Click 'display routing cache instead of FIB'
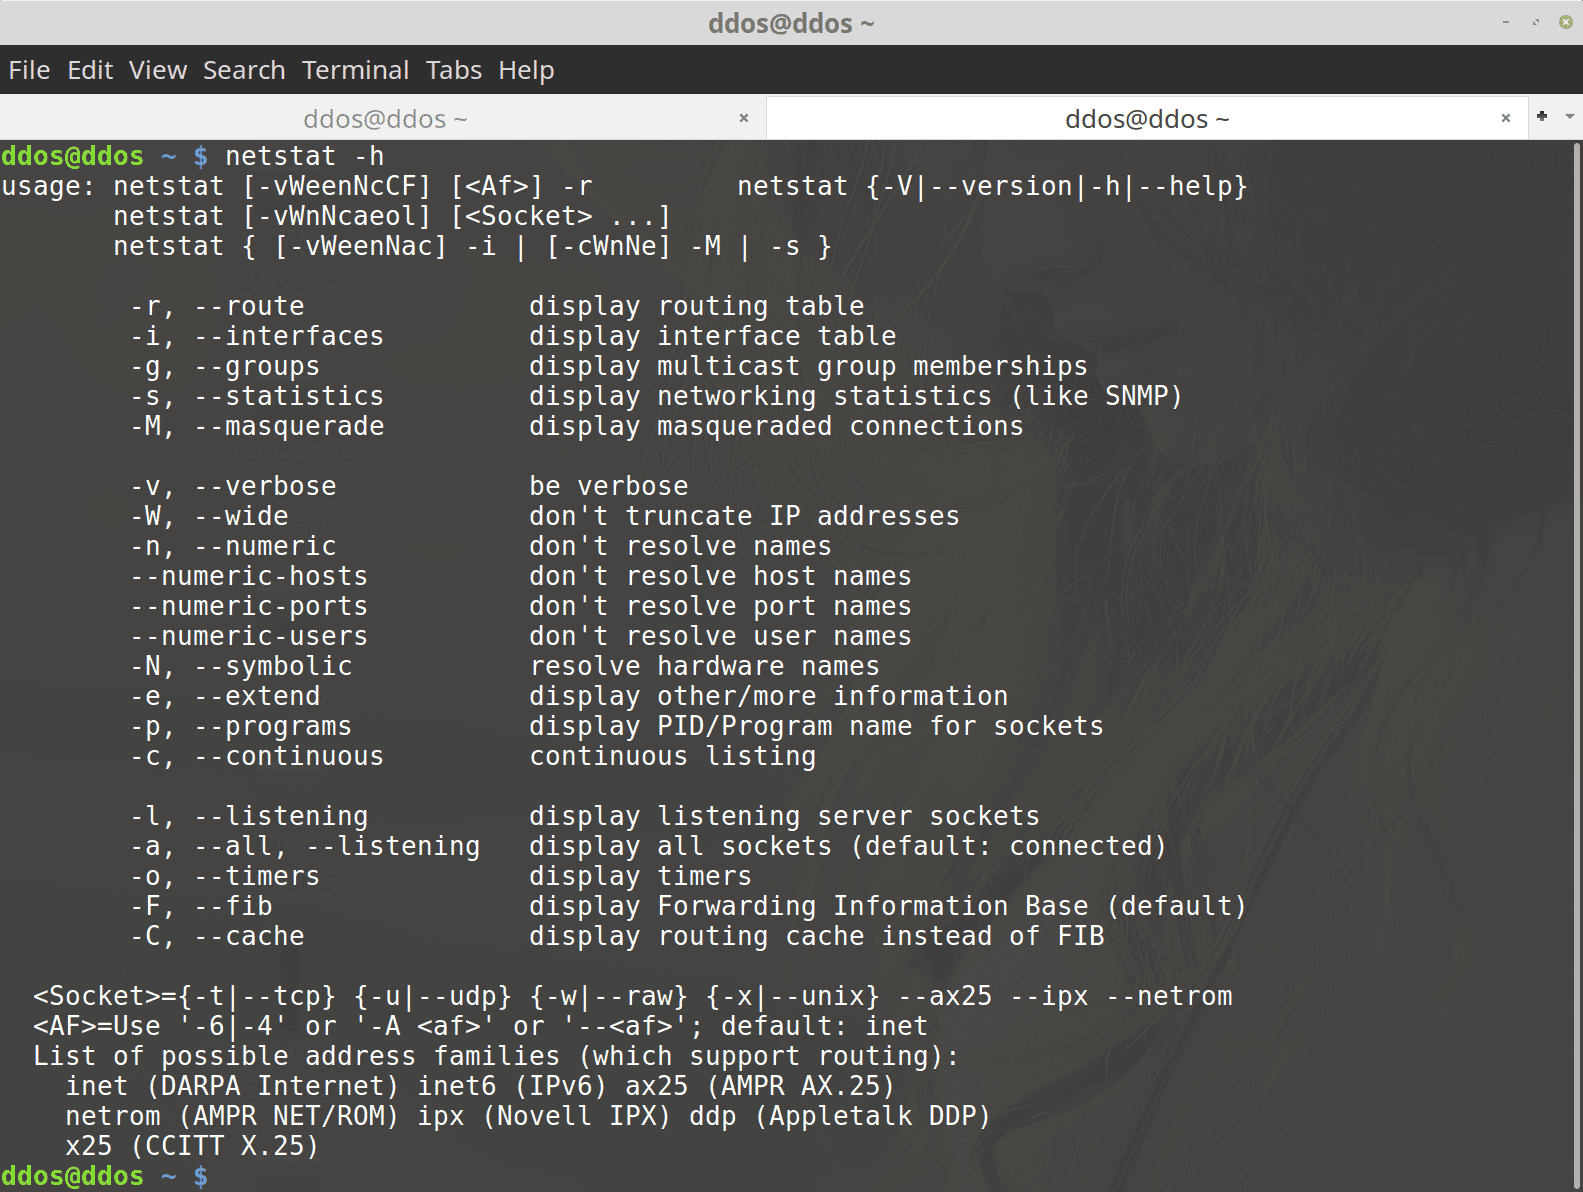Screen dimensions: 1583x1192 click(816, 936)
